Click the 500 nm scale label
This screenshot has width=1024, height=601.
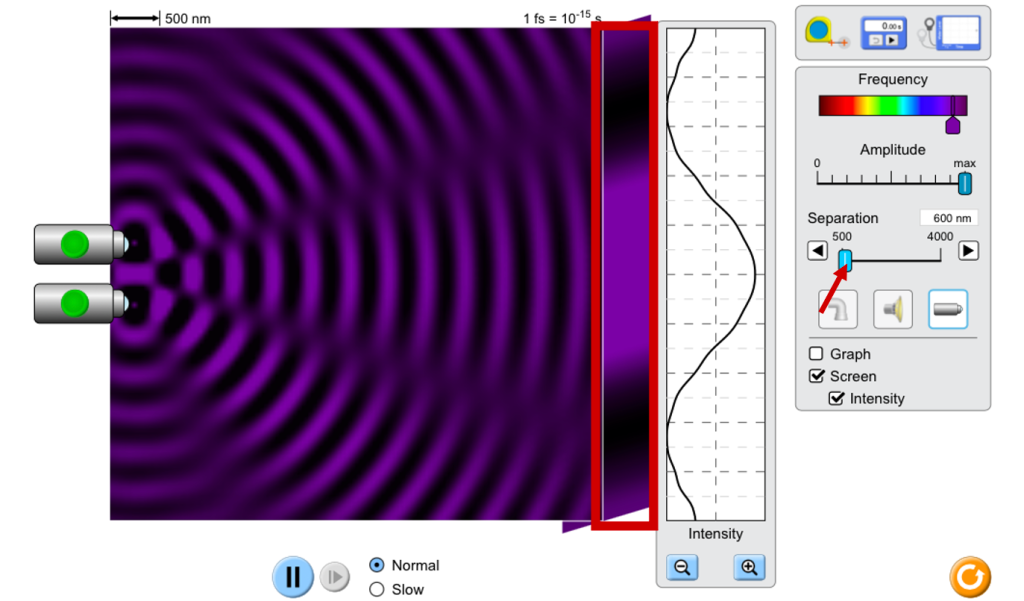(187, 19)
